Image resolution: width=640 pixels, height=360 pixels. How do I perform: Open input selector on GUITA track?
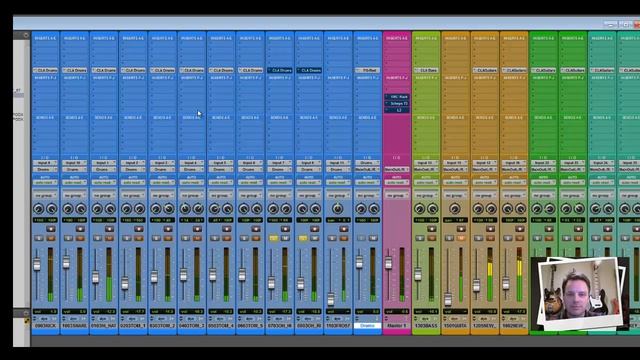[x=455, y=163]
